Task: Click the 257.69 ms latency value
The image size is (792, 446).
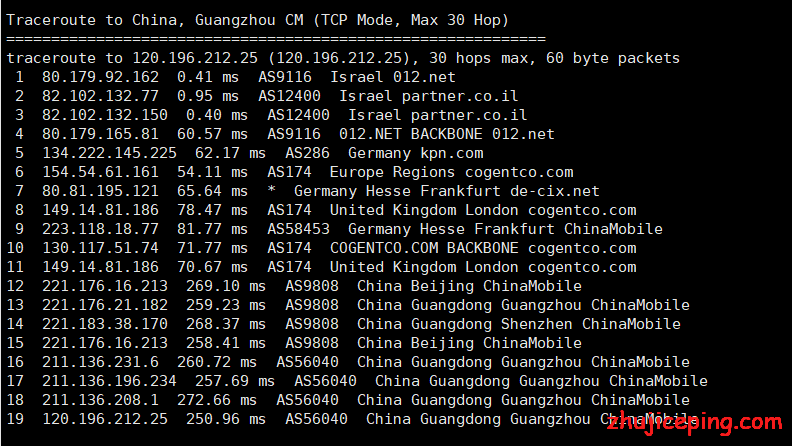Action: tap(235, 381)
